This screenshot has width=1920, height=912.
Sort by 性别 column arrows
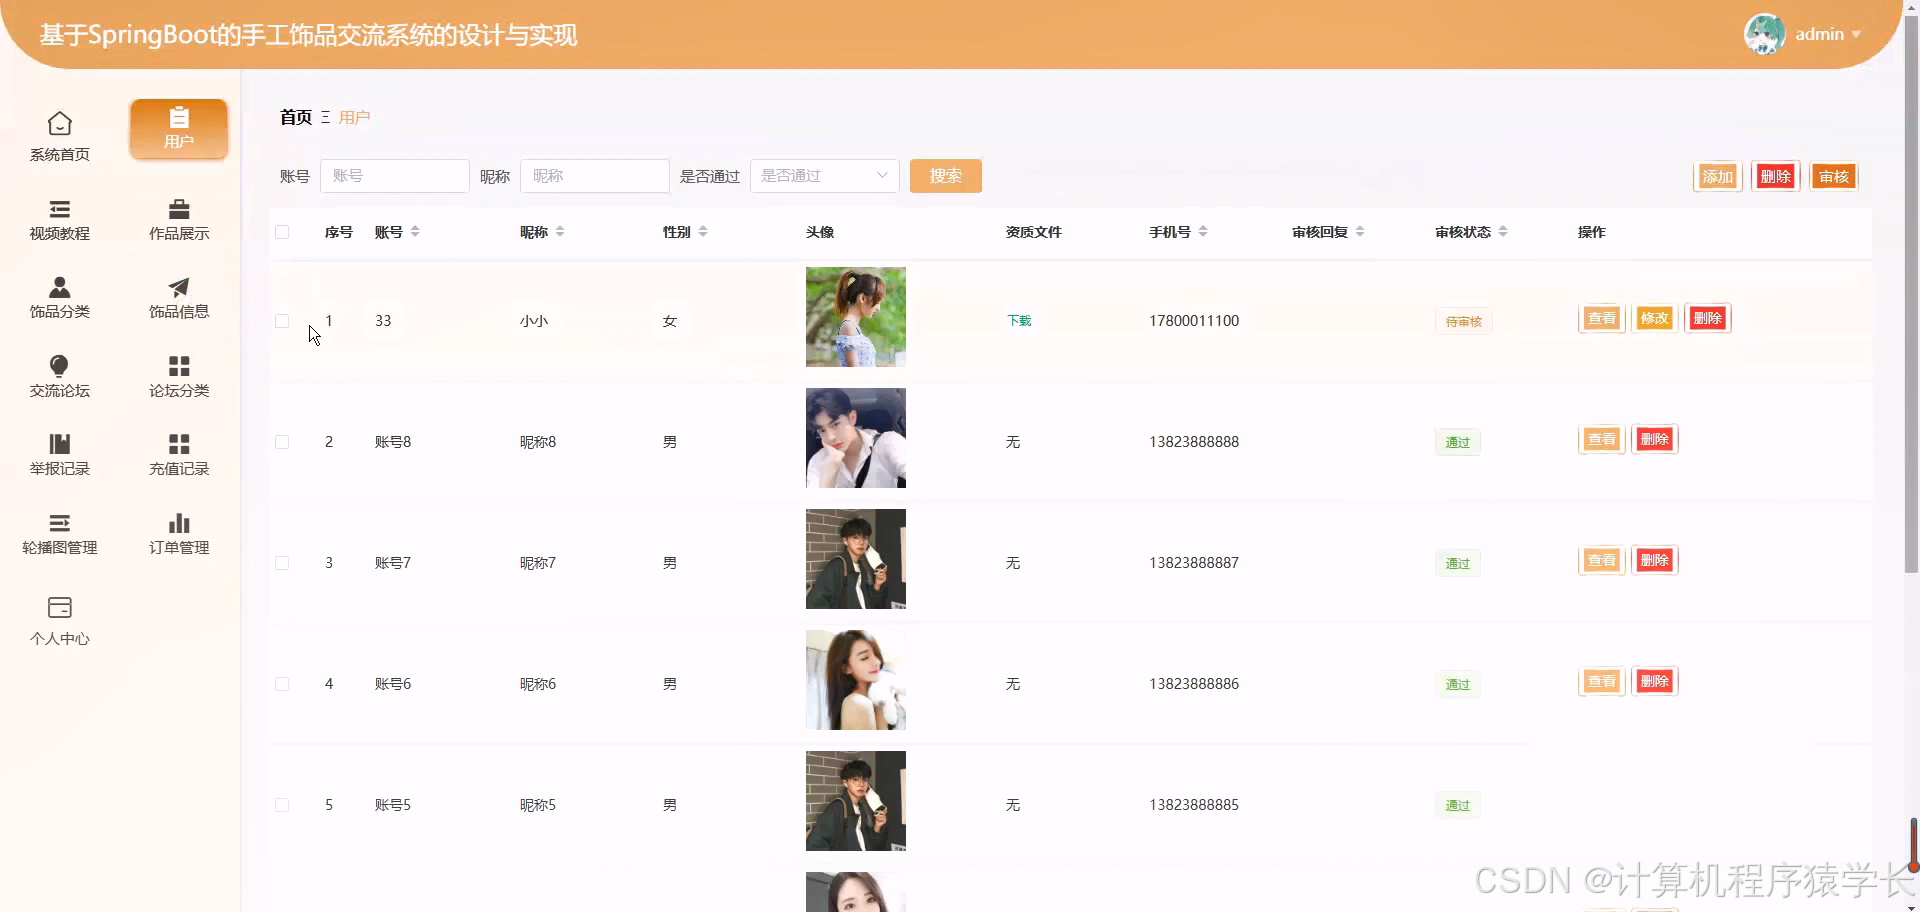[x=703, y=232]
